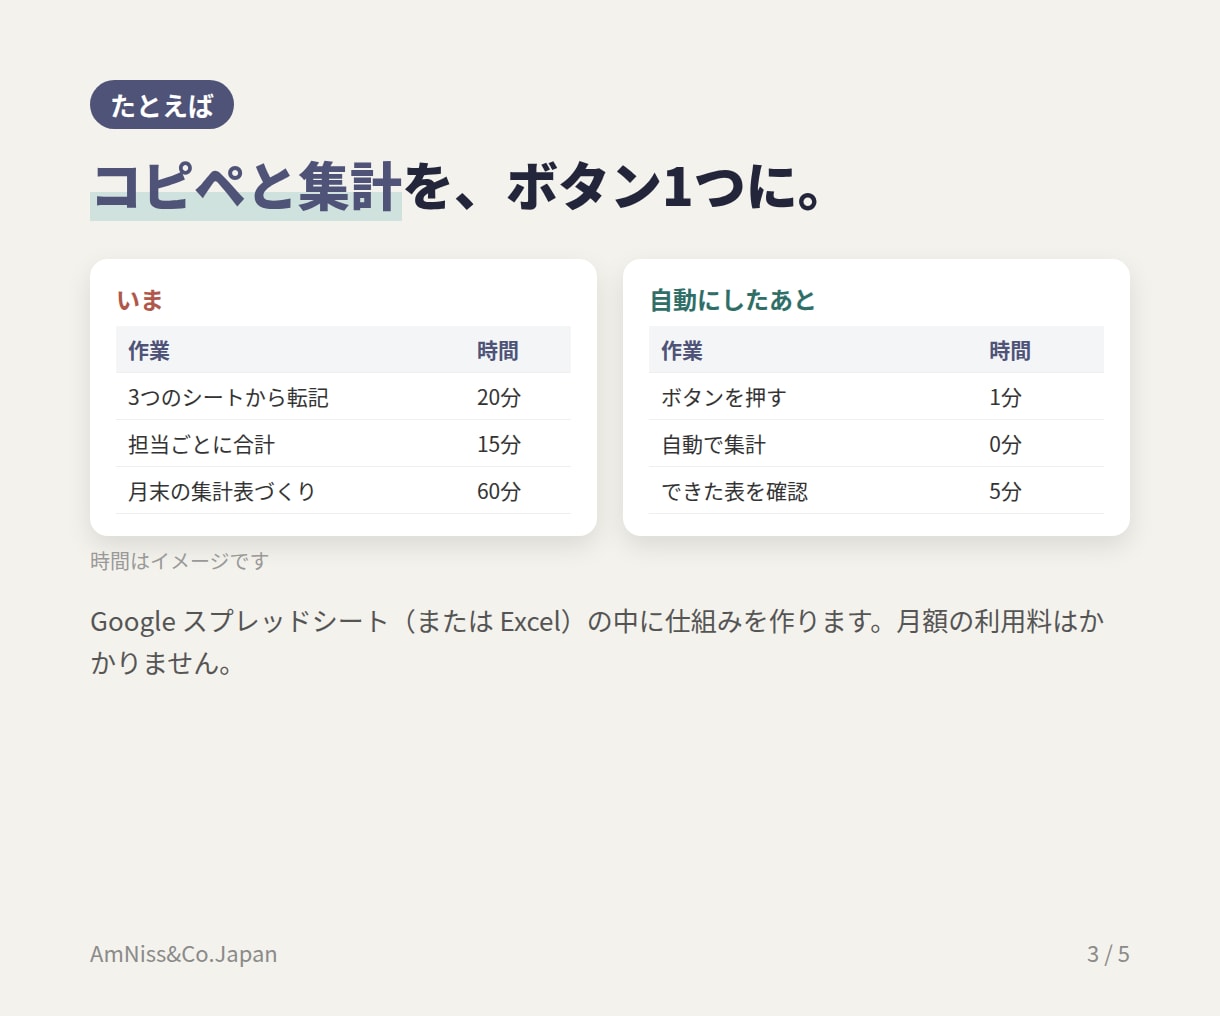The height and width of the screenshot is (1016, 1220).
Task: Click the いま card title
Action: click(x=140, y=300)
